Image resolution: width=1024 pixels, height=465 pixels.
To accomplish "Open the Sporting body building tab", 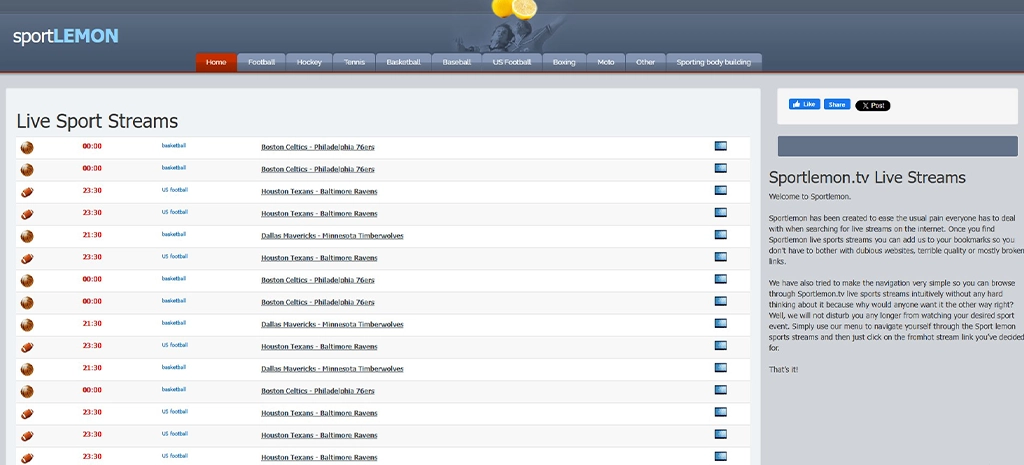I will point(713,62).
